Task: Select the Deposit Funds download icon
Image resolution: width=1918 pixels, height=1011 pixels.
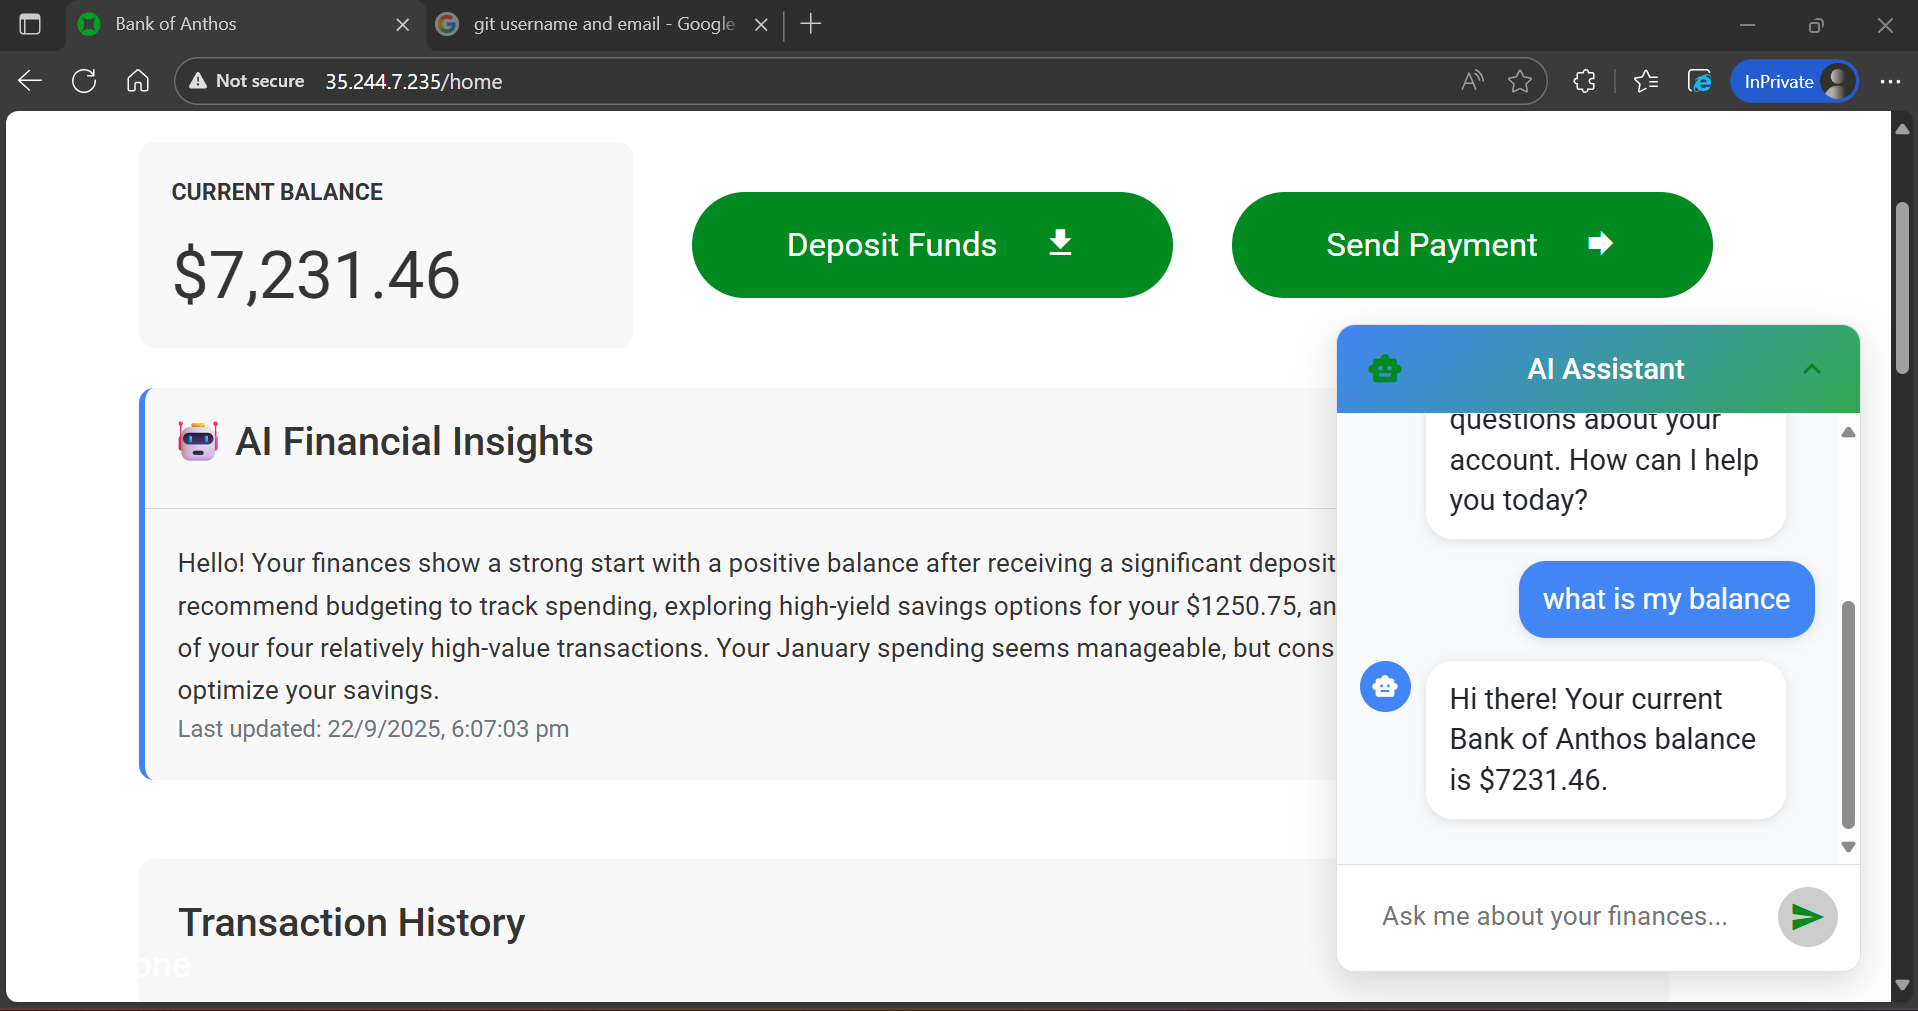Action: click(x=1059, y=243)
